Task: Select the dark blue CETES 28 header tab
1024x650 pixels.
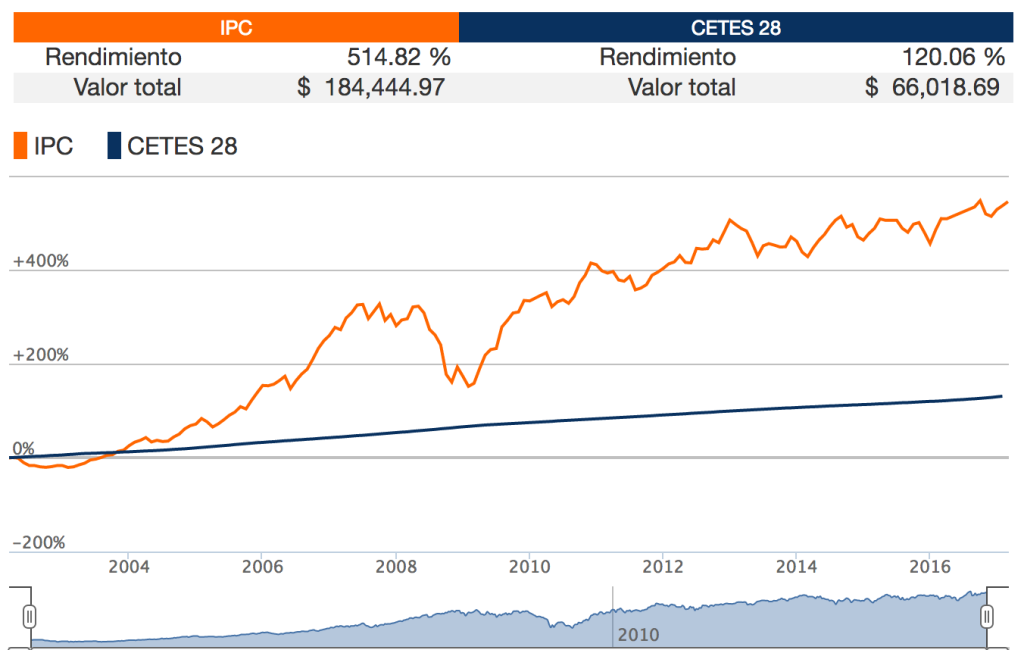Action: (x=736, y=27)
